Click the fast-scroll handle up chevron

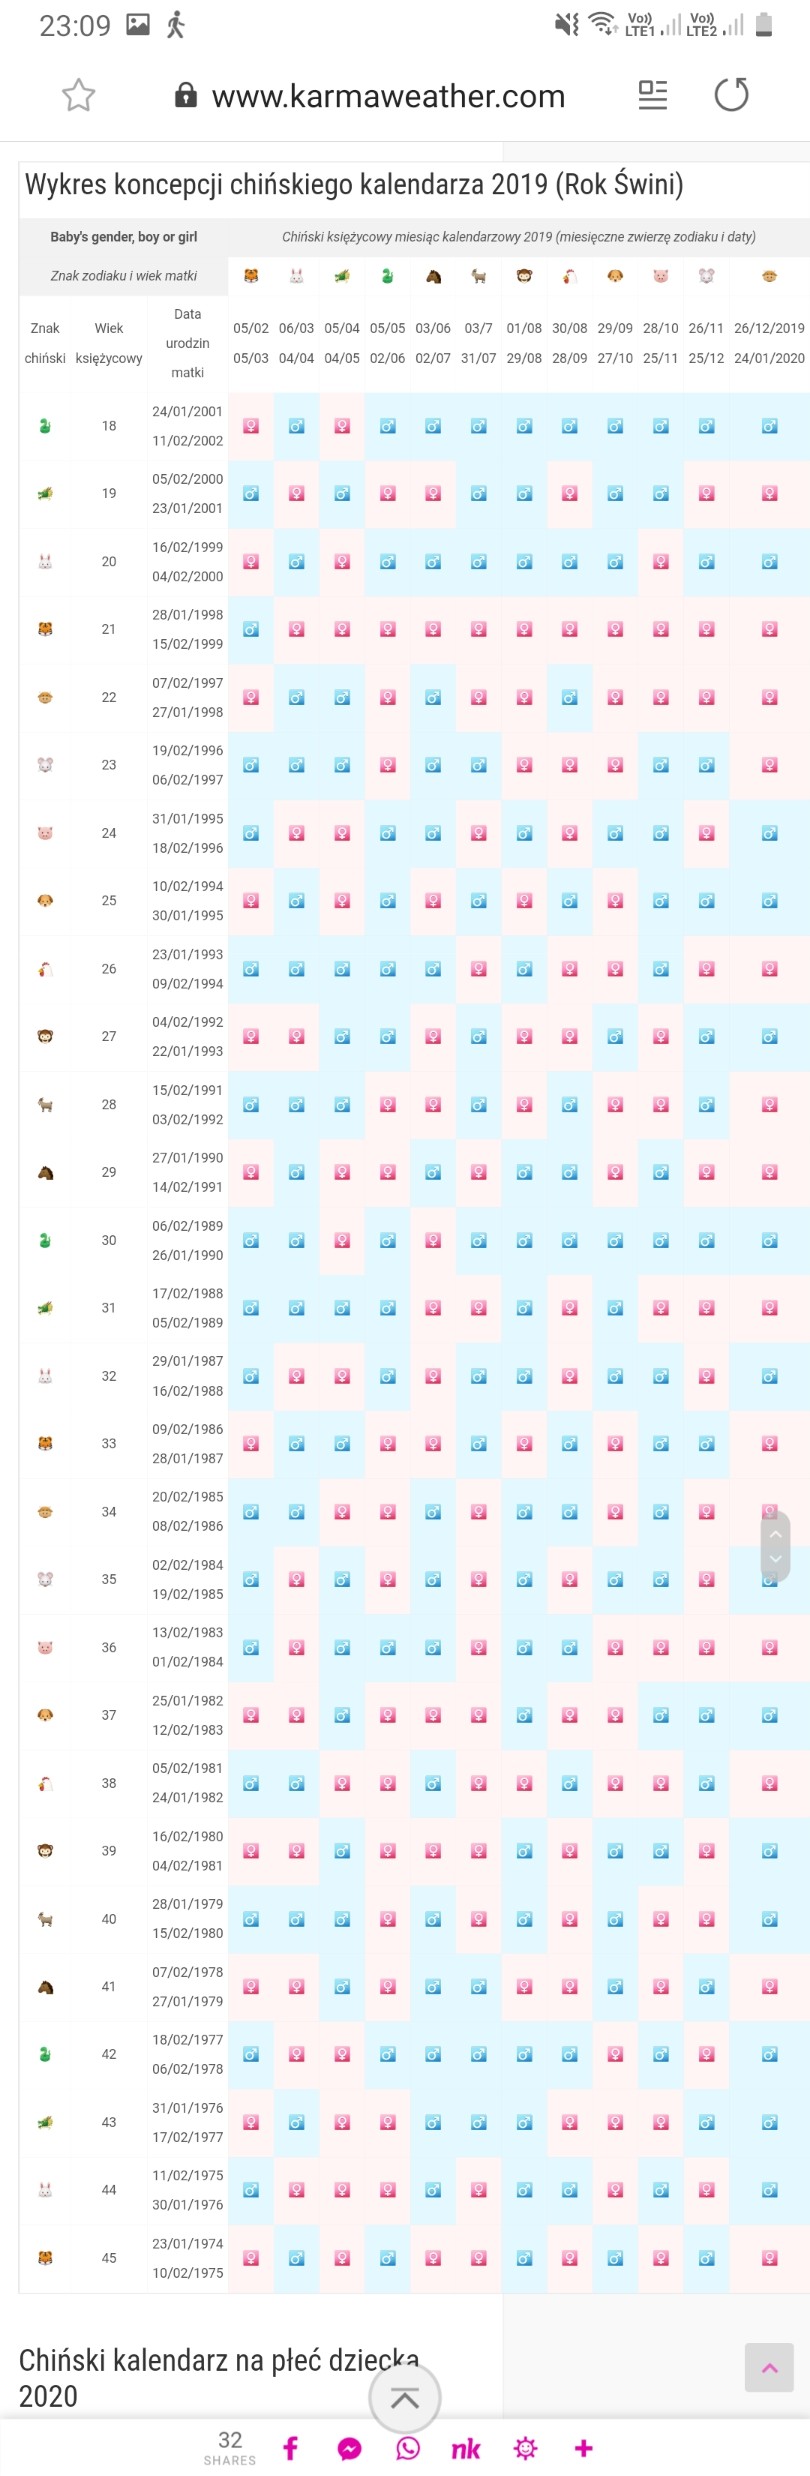[x=775, y=1534]
